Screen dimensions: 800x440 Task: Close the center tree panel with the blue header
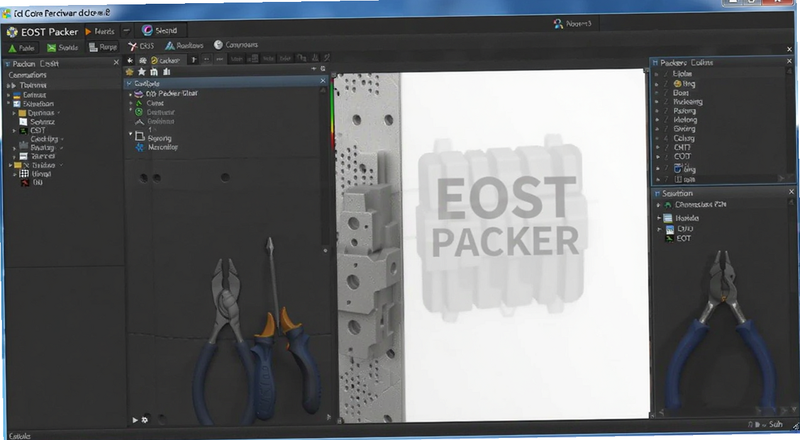click(322, 81)
